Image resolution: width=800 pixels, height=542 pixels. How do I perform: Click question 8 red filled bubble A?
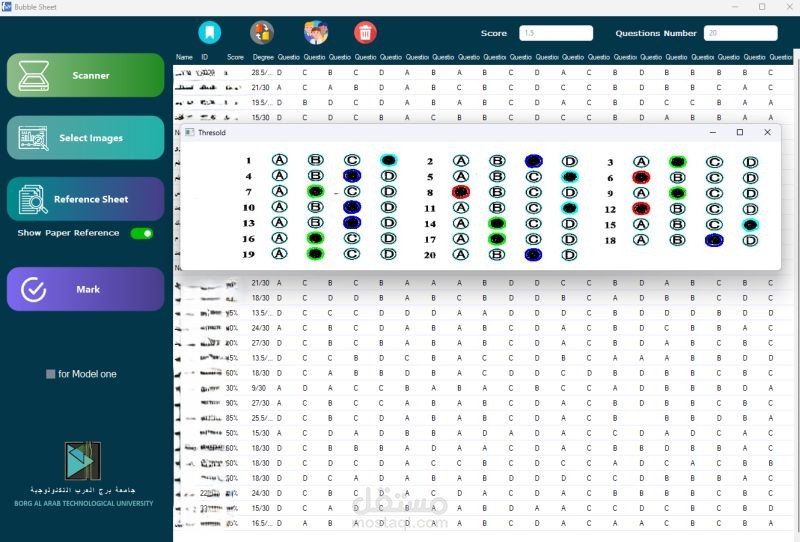point(461,192)
